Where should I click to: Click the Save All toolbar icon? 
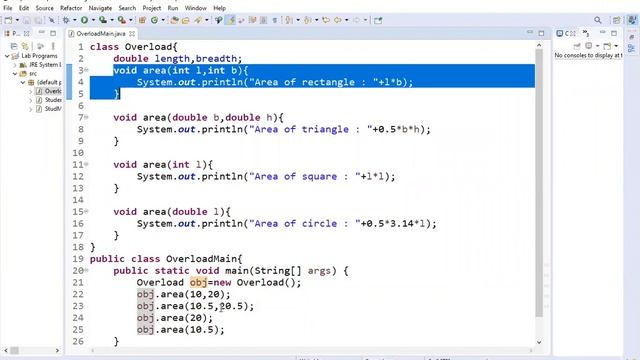pyautogui.click(x=38, y=20)
